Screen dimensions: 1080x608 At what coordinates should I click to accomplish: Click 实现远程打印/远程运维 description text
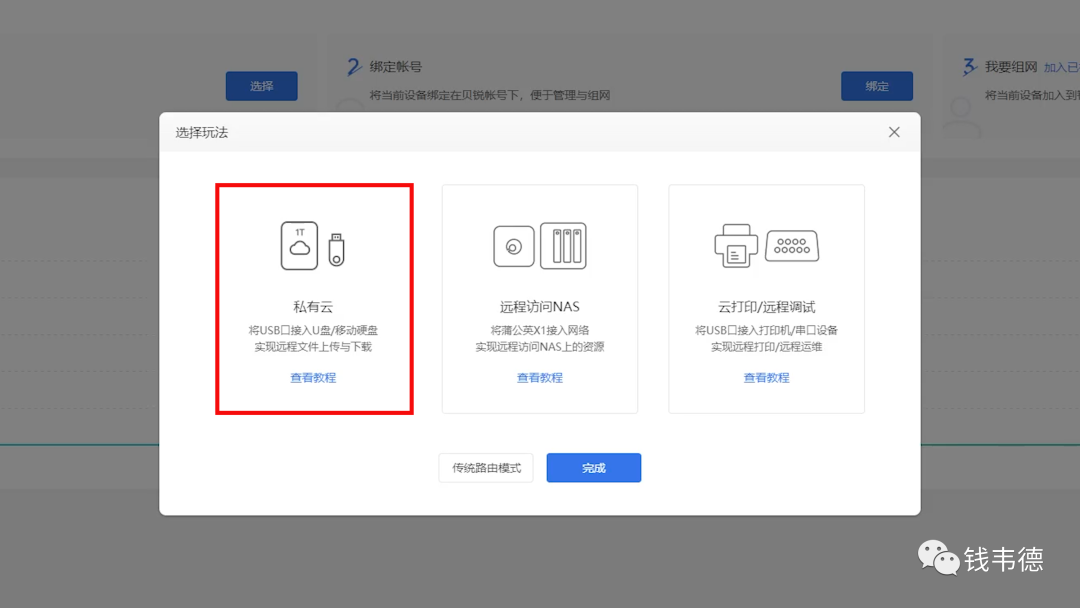(767, 347)
